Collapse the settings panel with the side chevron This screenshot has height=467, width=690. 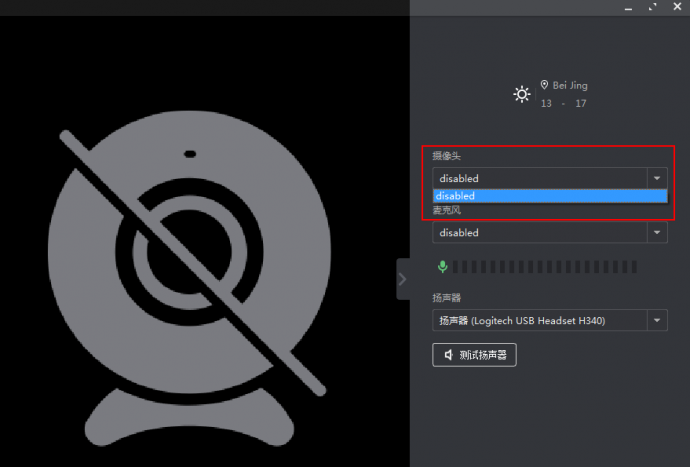point(403,279)
